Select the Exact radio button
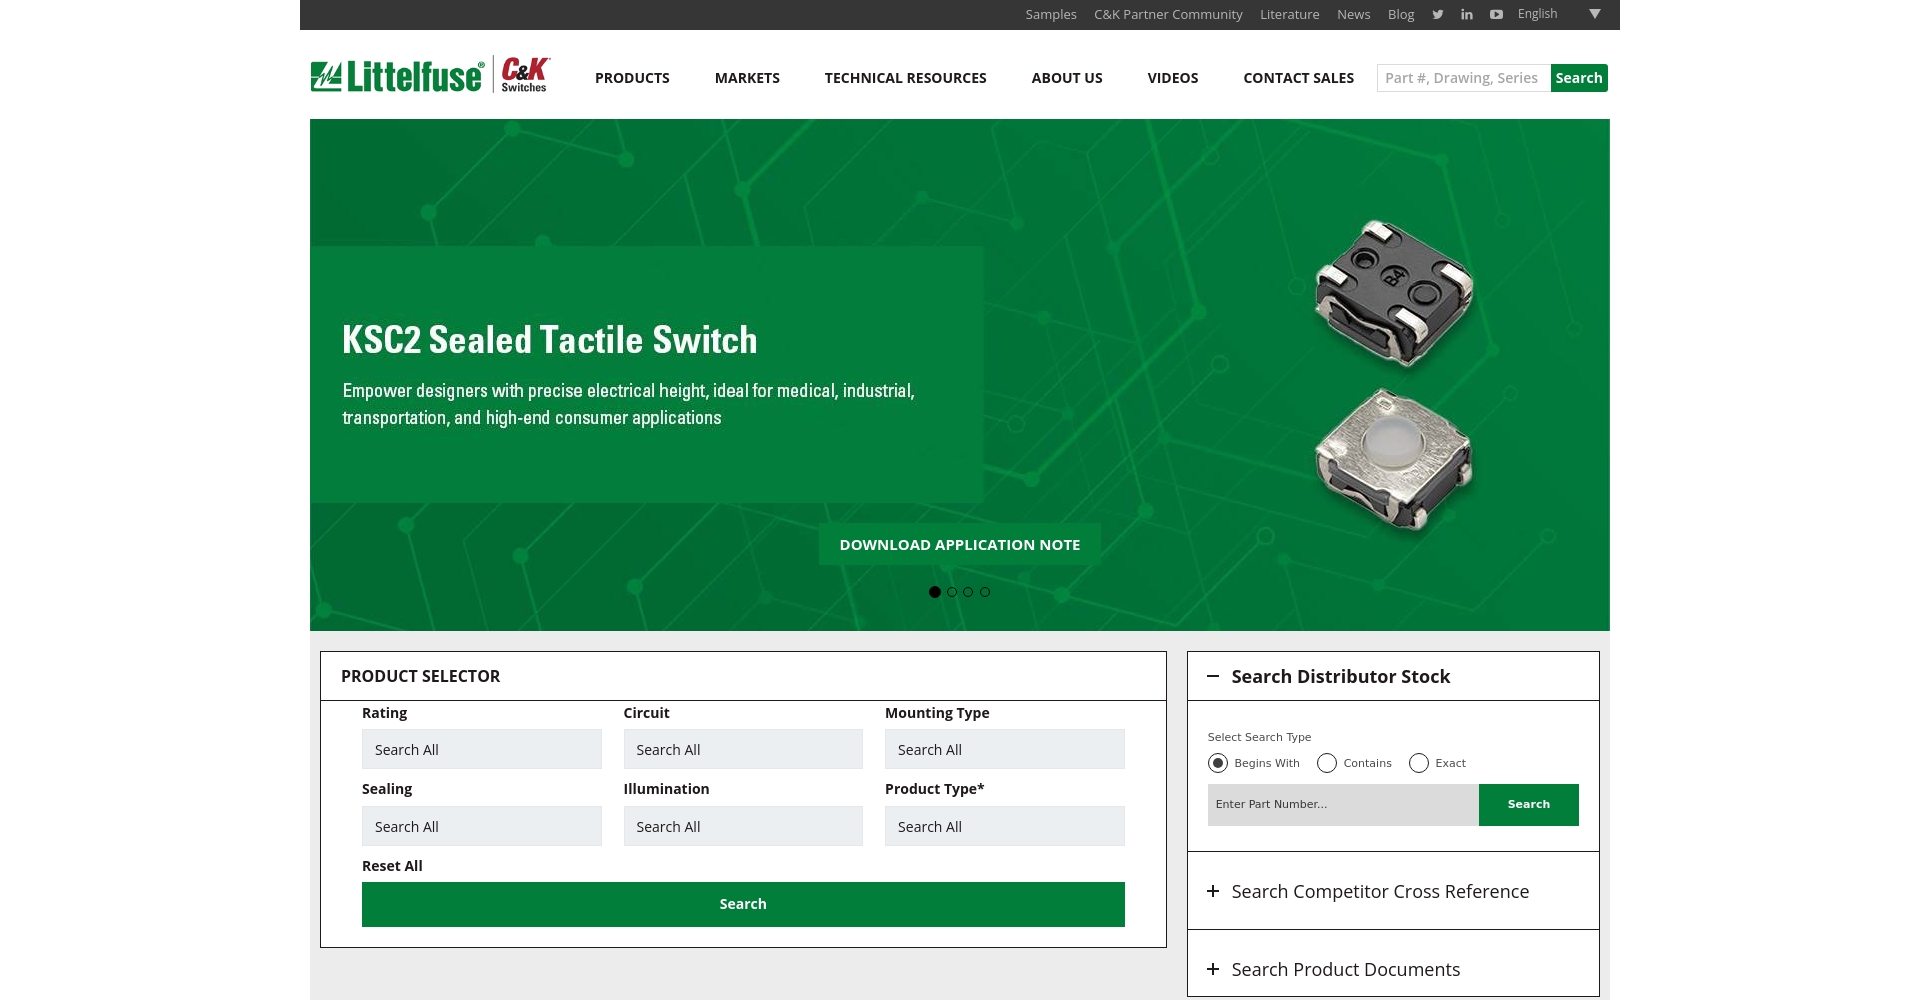The width and height of the screenshot is (1920, 1000). [x=1419, y=763]
